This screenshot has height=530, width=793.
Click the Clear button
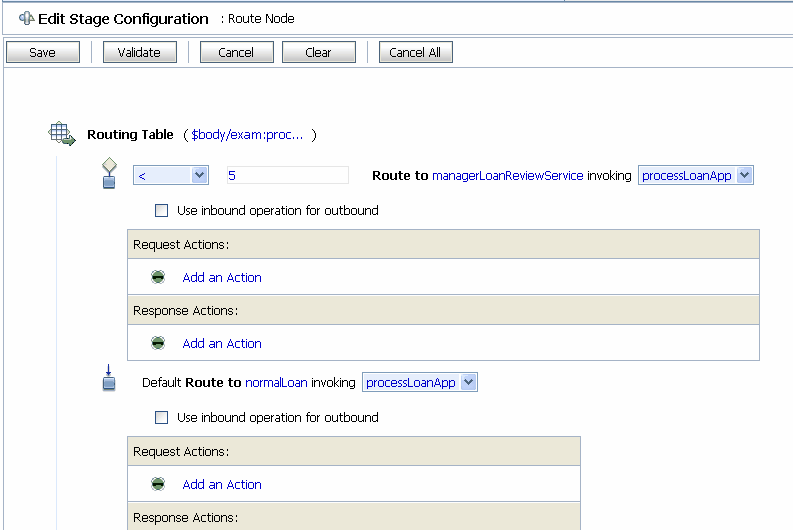pos(319,52)
